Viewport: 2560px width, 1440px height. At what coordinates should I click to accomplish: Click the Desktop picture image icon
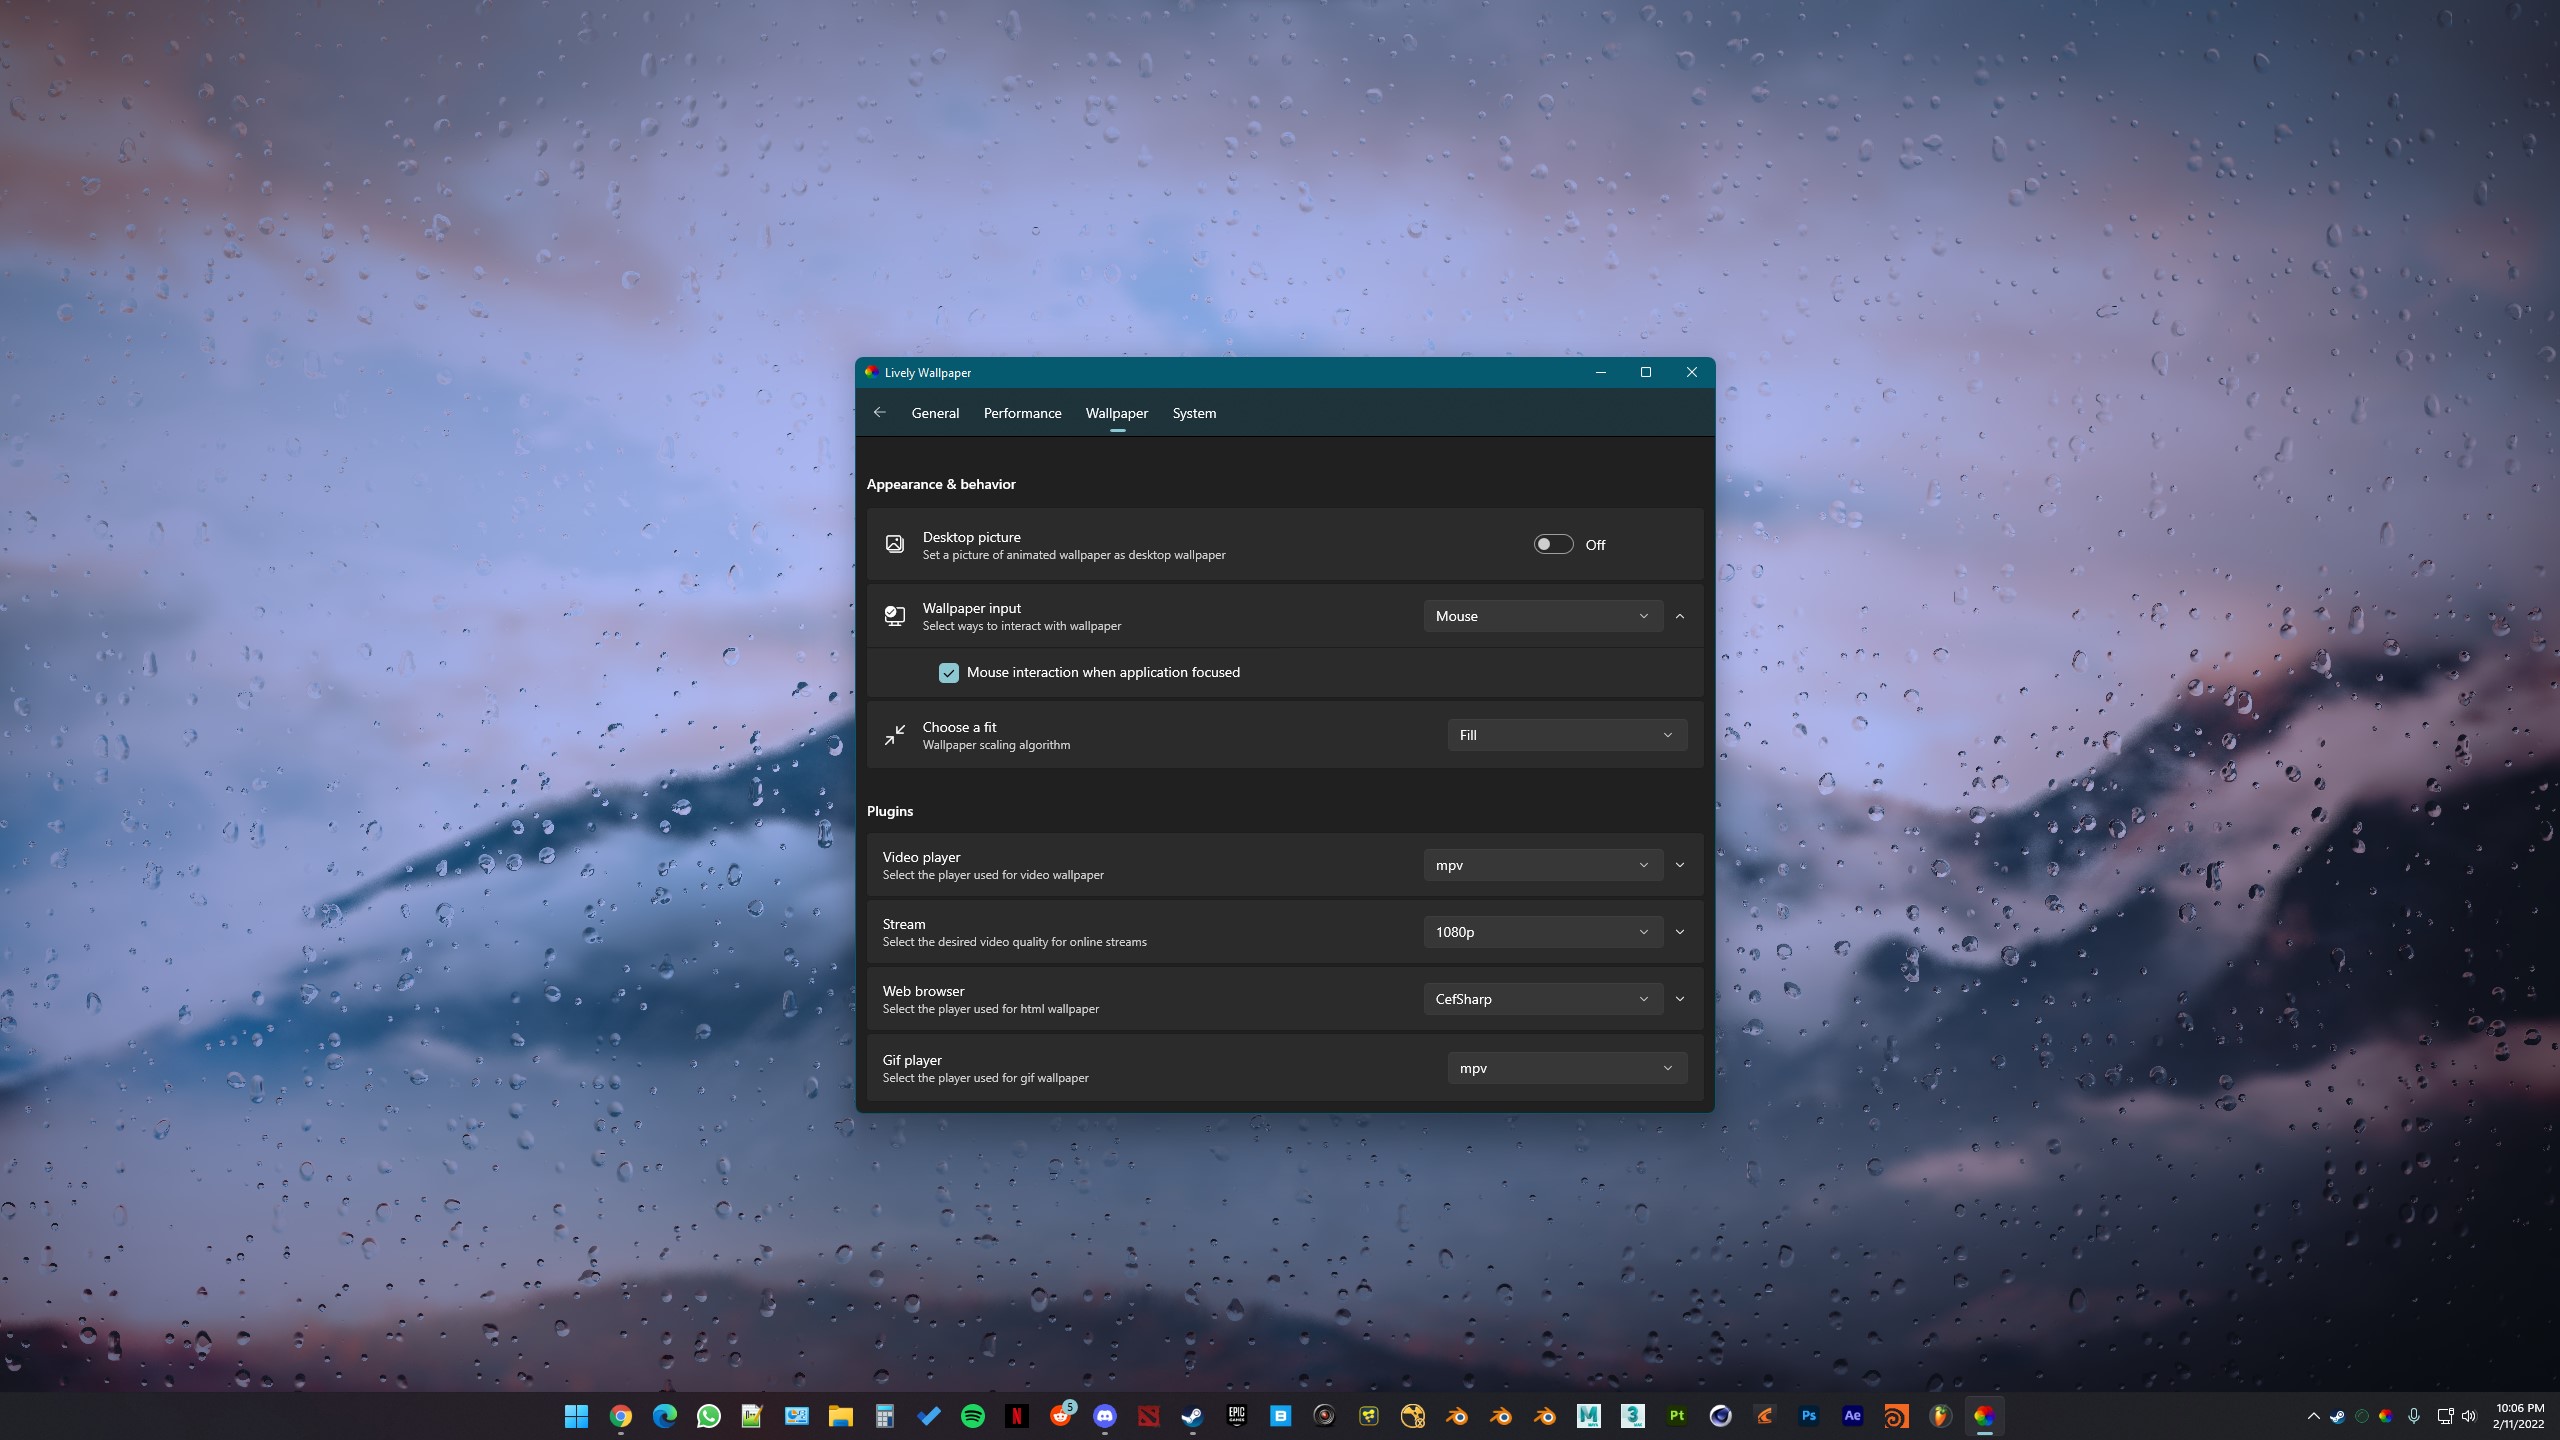(x=894, y=544)
